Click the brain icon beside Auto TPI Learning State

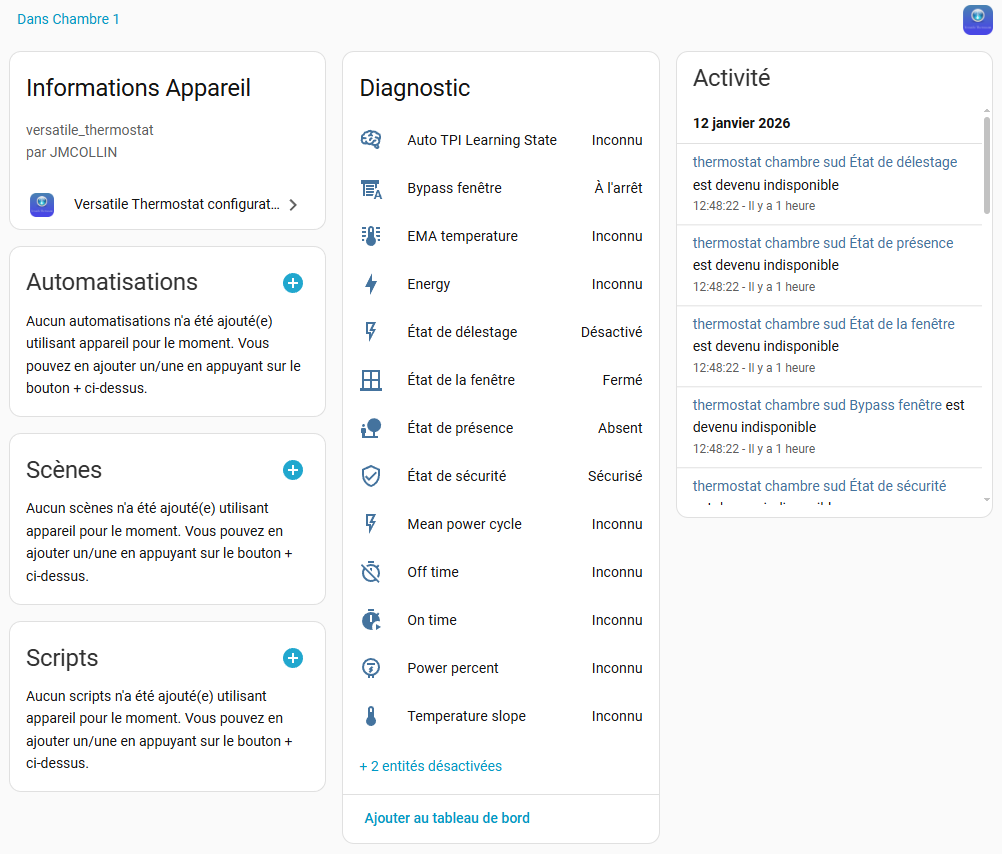point(371,140)
